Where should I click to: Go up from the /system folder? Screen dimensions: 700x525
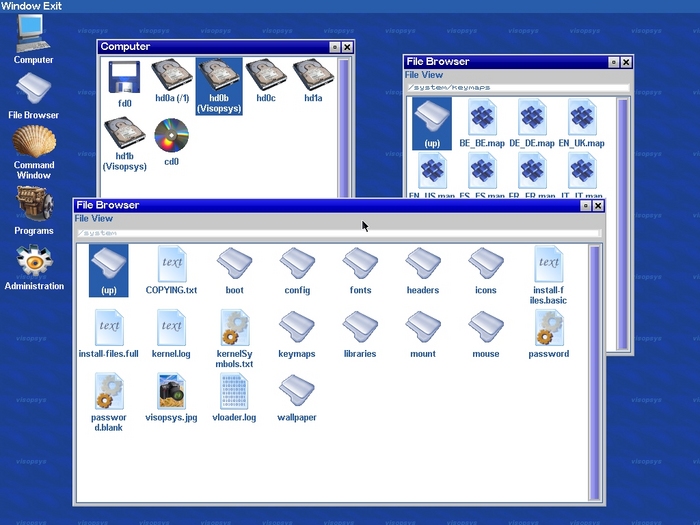109,265
